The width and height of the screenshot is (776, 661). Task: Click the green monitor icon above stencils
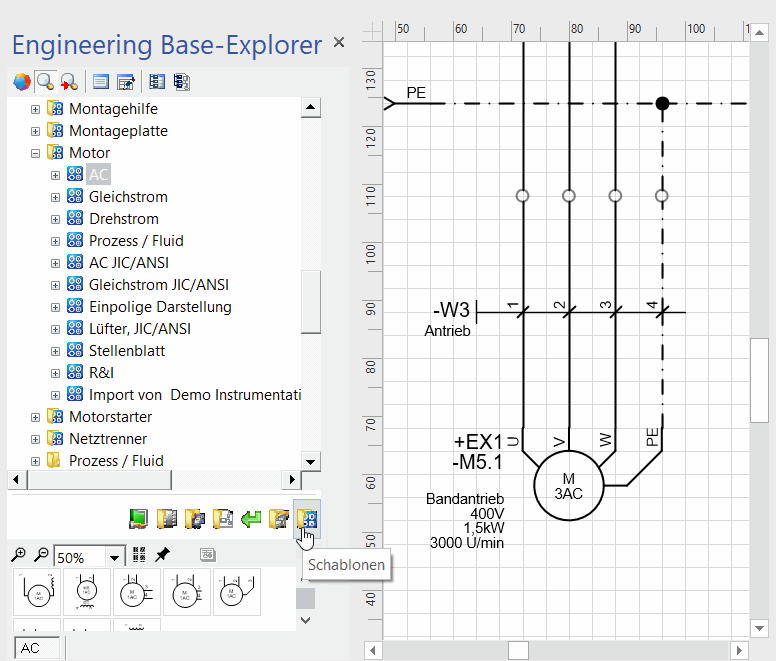(x=140, y=519)
